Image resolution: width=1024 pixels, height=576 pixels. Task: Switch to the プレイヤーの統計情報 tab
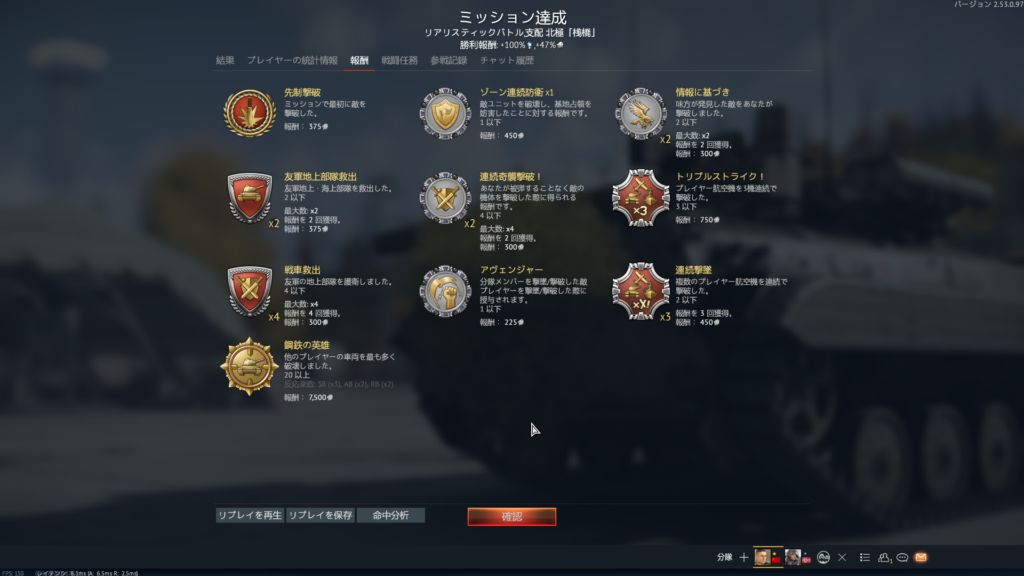292,60
